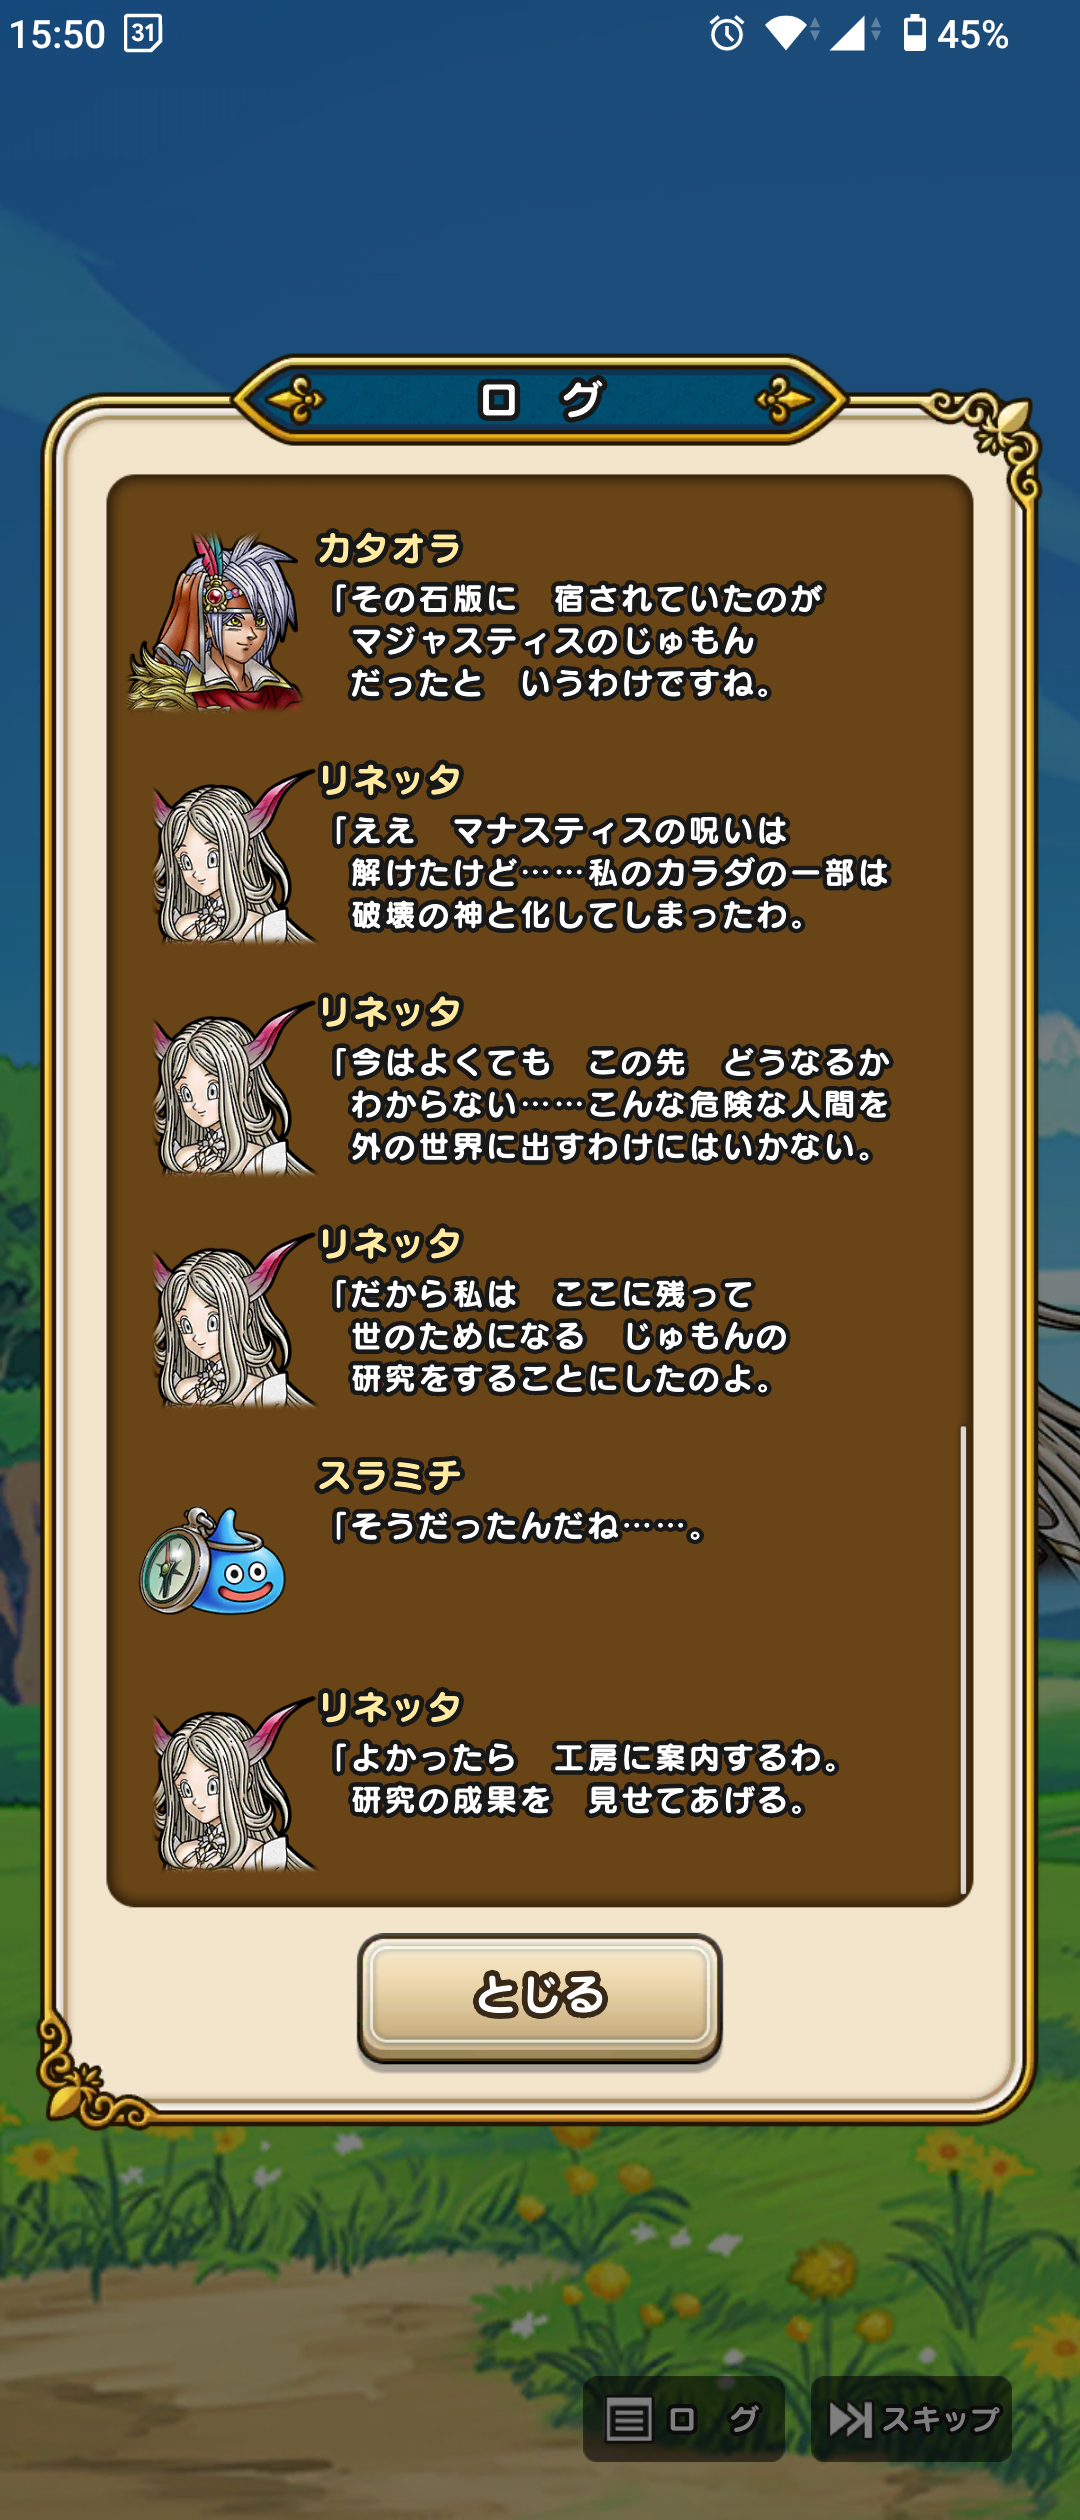This screenshot has height=2520, width=1080.
Task: Tap the battery status icon
Action: tap(914, 33)
